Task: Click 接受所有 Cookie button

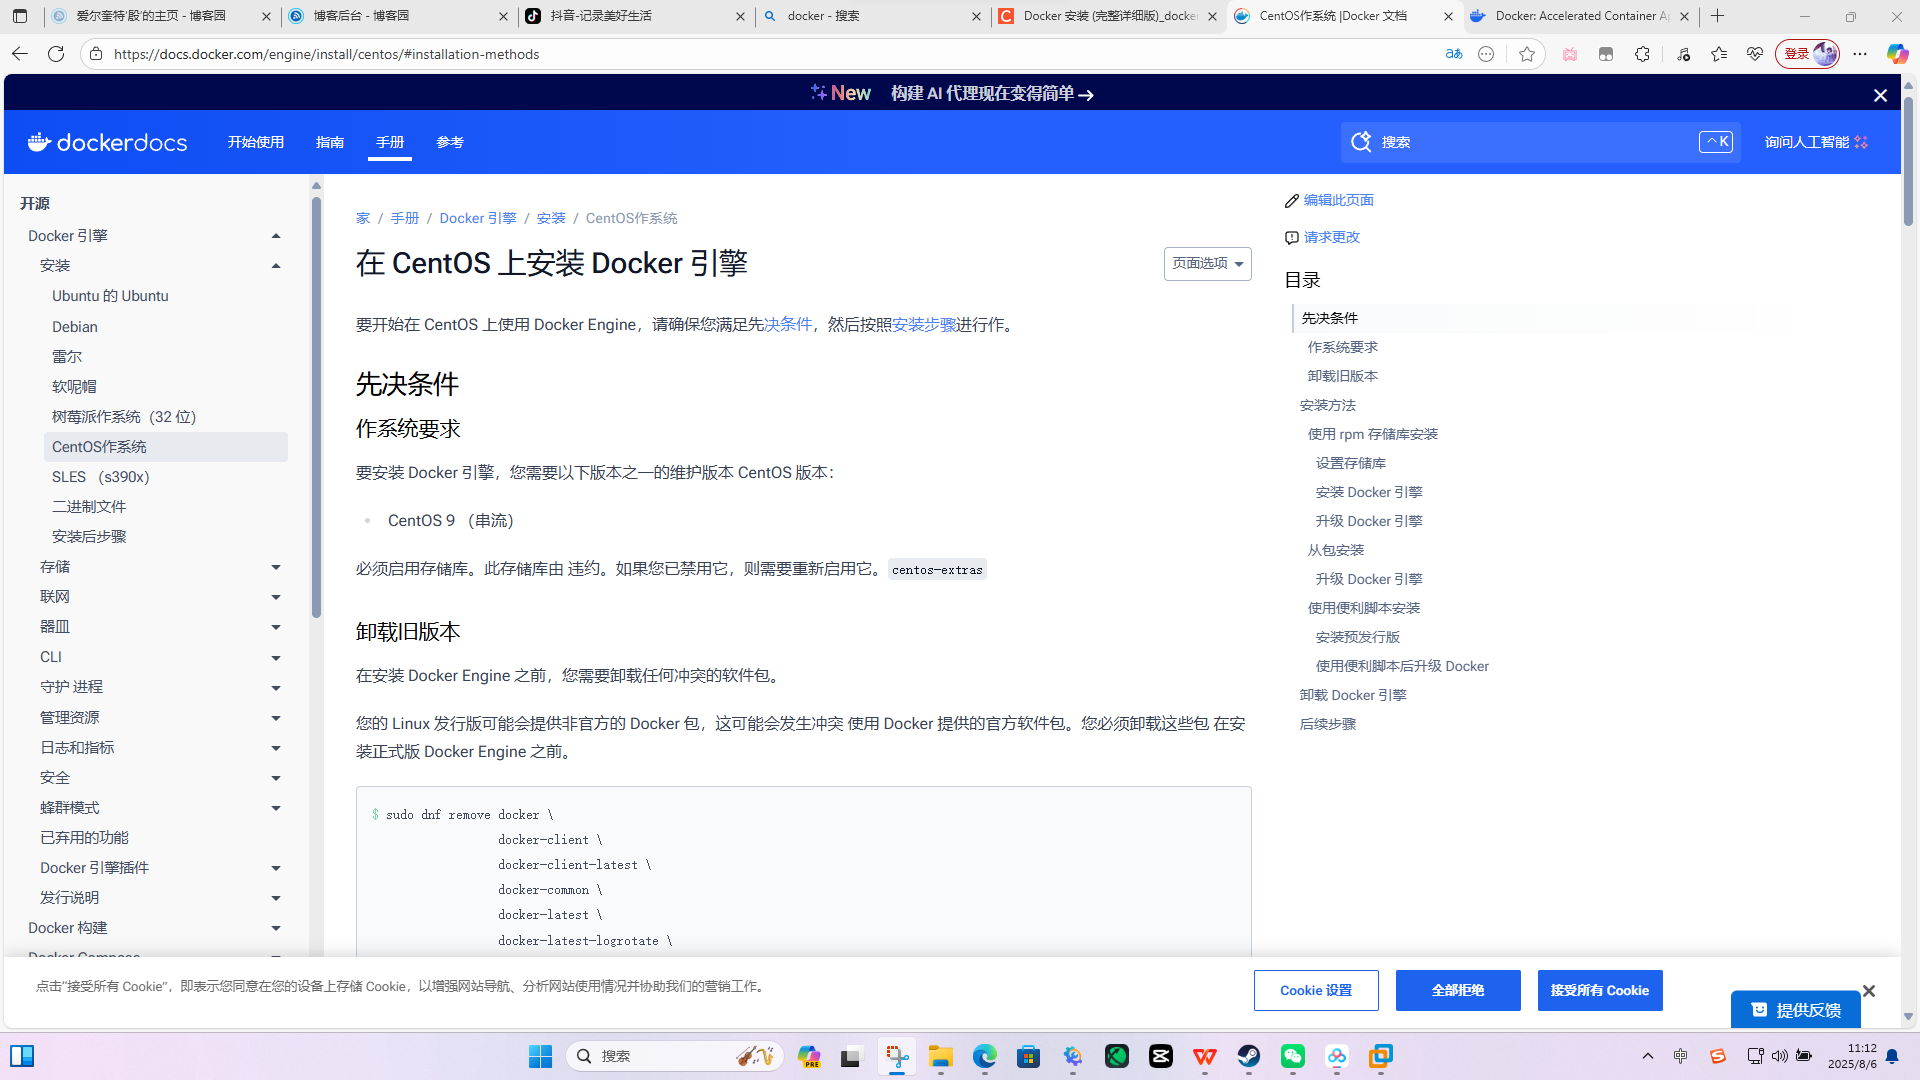Action: tap(1599, 990)
